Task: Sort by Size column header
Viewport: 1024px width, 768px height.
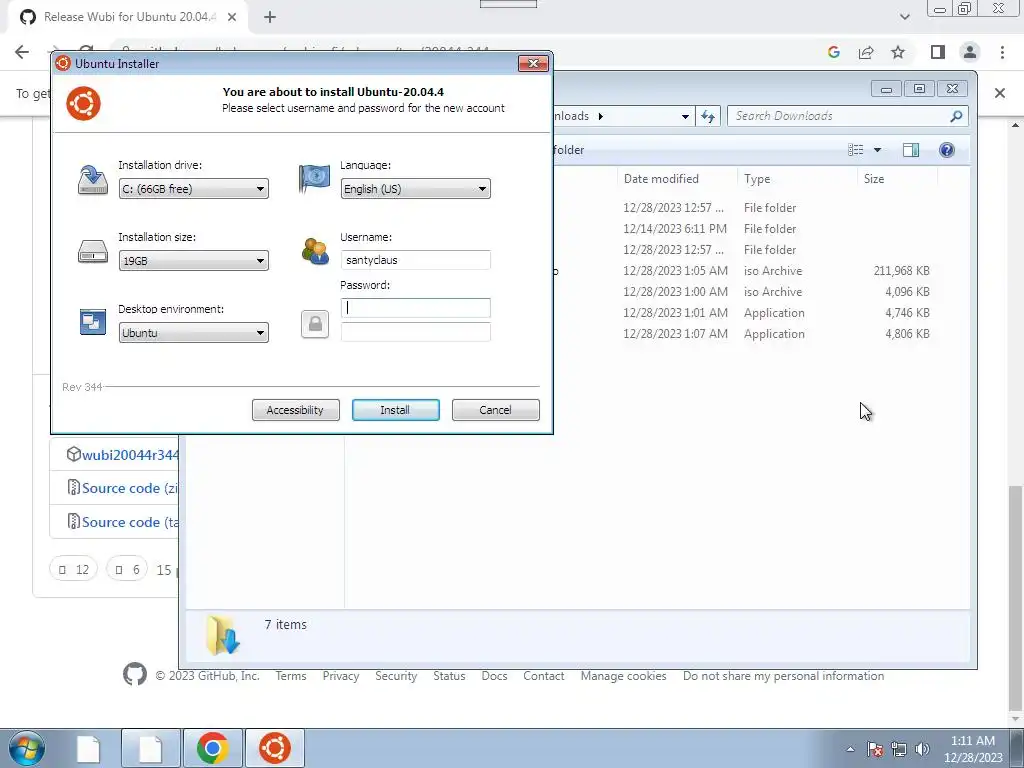Action: (x=897, y=179)
